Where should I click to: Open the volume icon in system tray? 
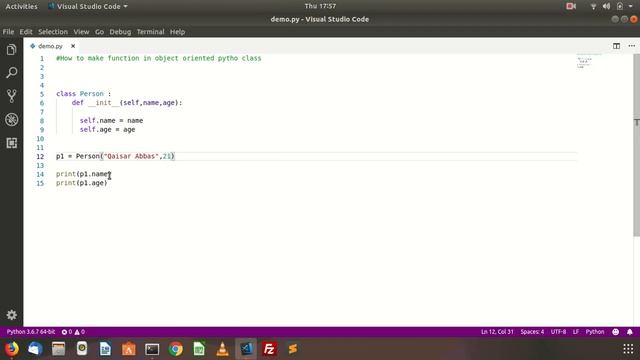pyautogui.click(x=607, y=6)
